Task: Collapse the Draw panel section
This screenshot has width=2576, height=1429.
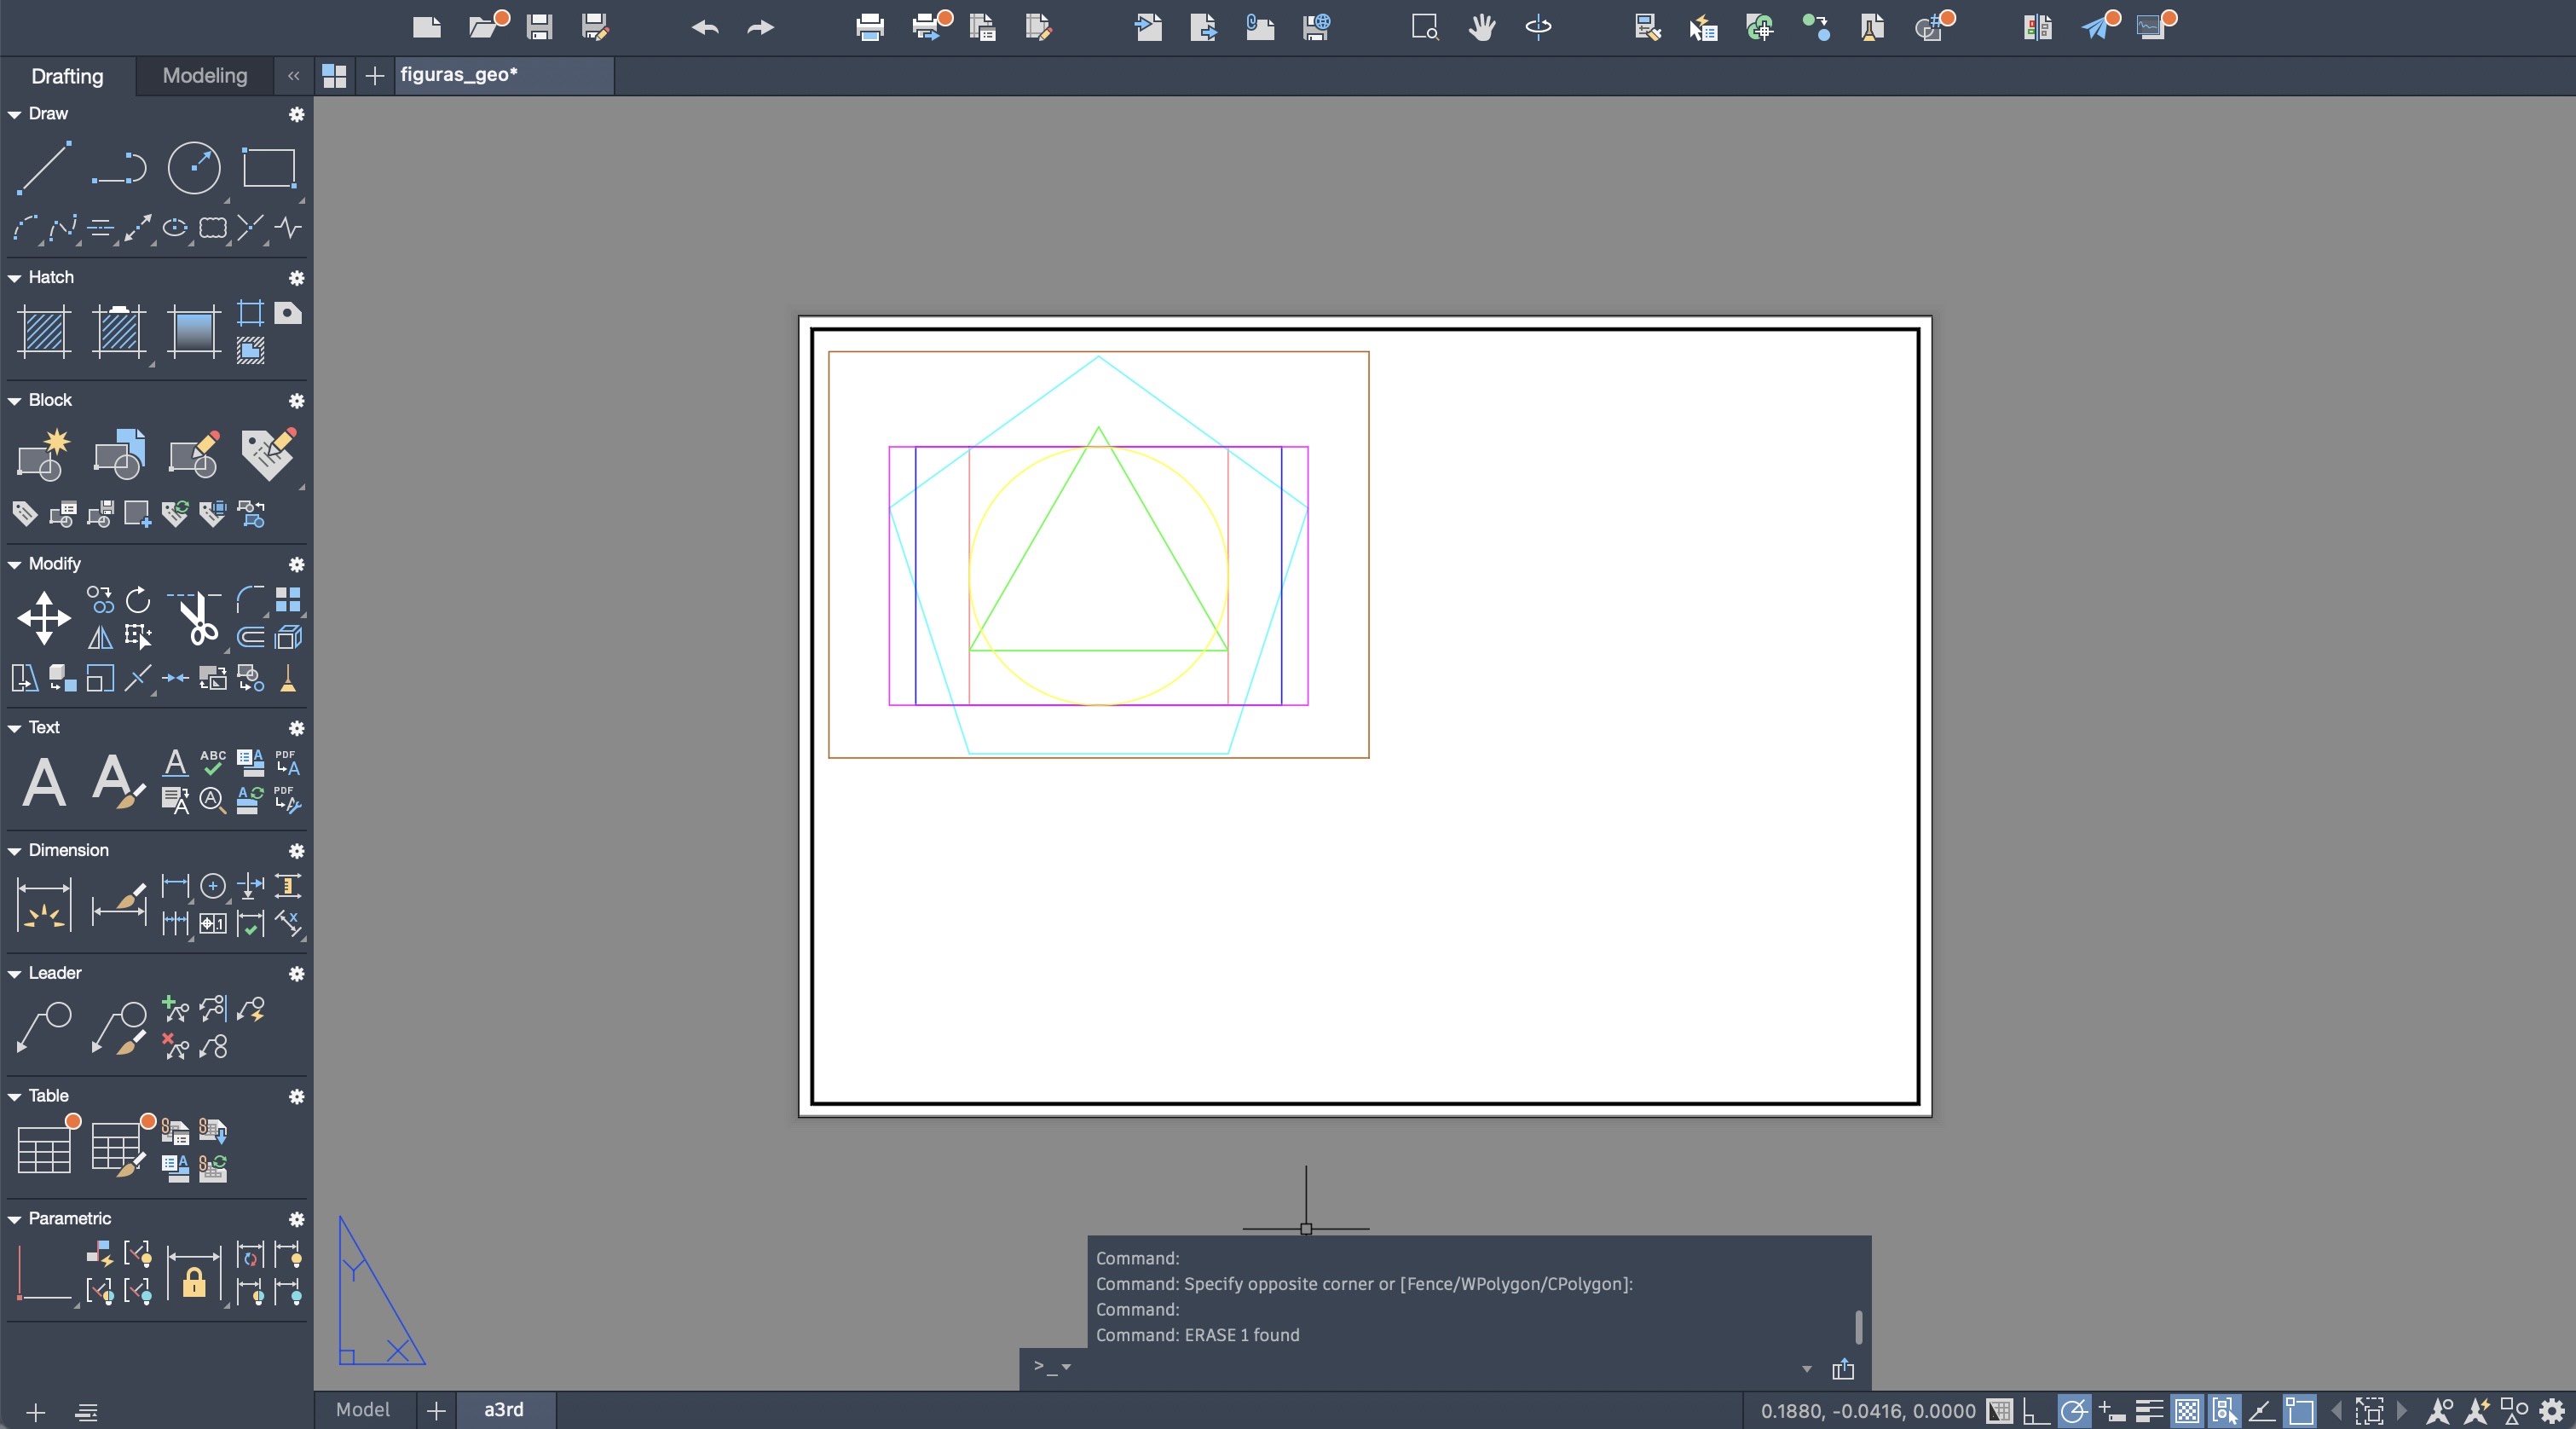Action: [x=14, y=114]
